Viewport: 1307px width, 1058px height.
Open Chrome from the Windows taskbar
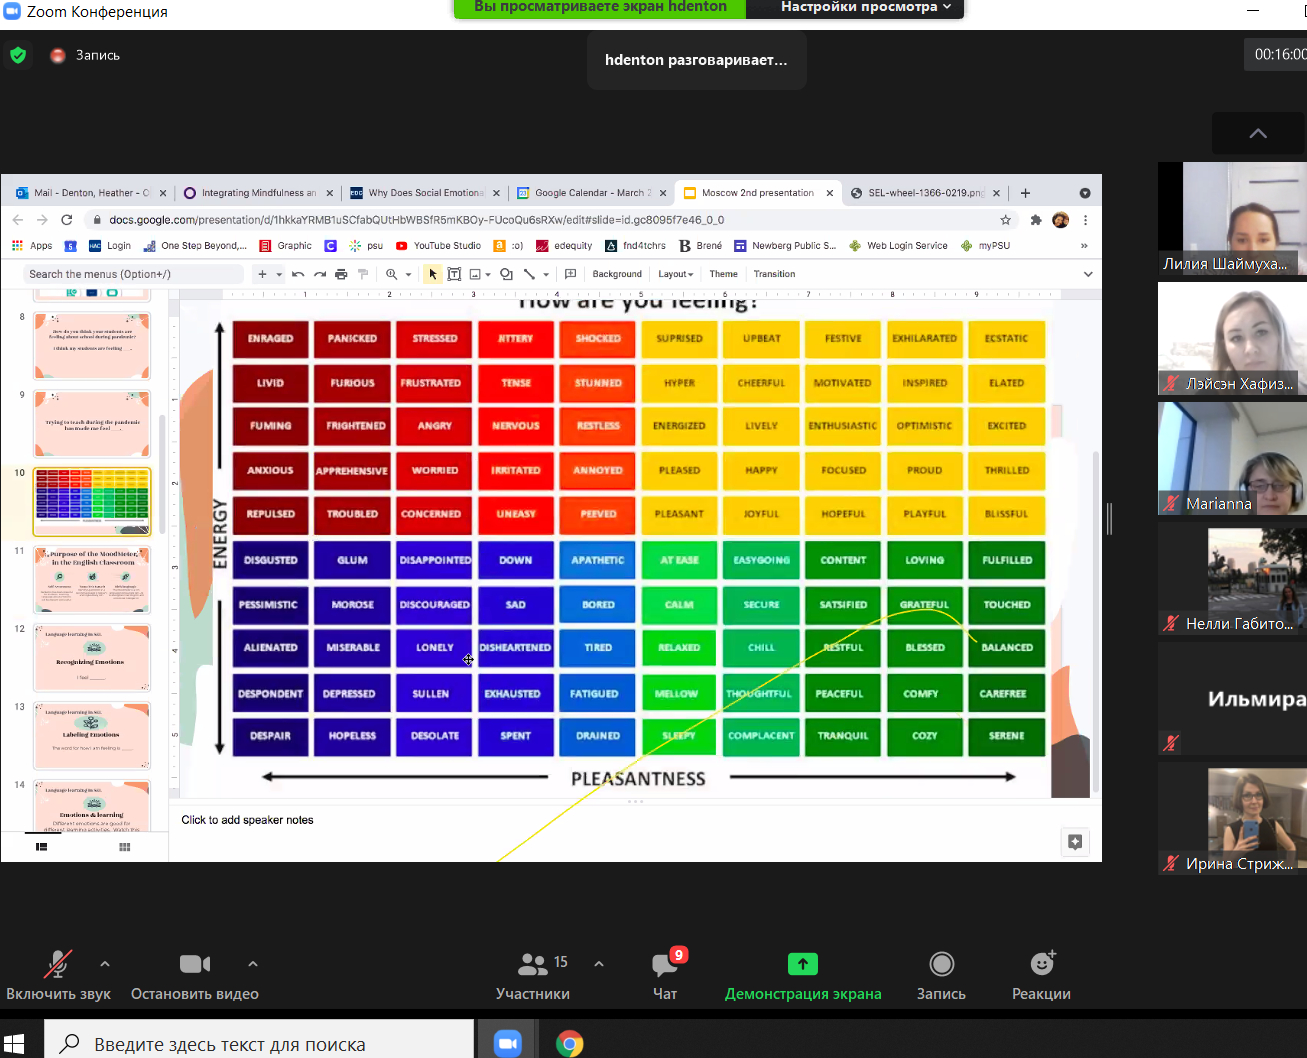569,1043
